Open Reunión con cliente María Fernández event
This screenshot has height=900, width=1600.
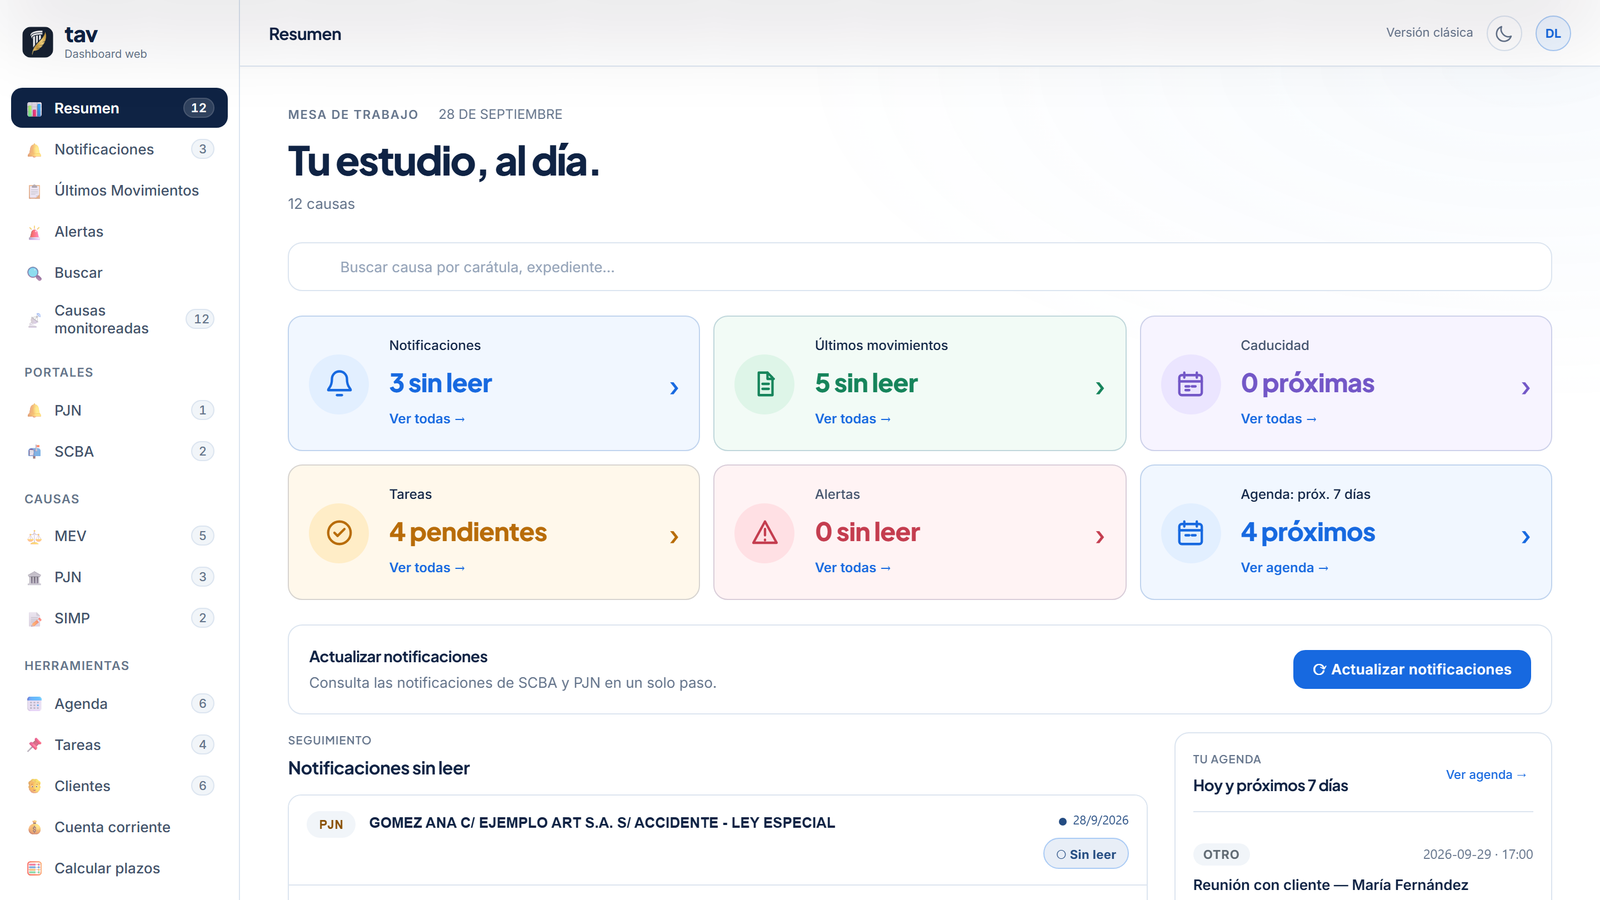(1331, 885)
